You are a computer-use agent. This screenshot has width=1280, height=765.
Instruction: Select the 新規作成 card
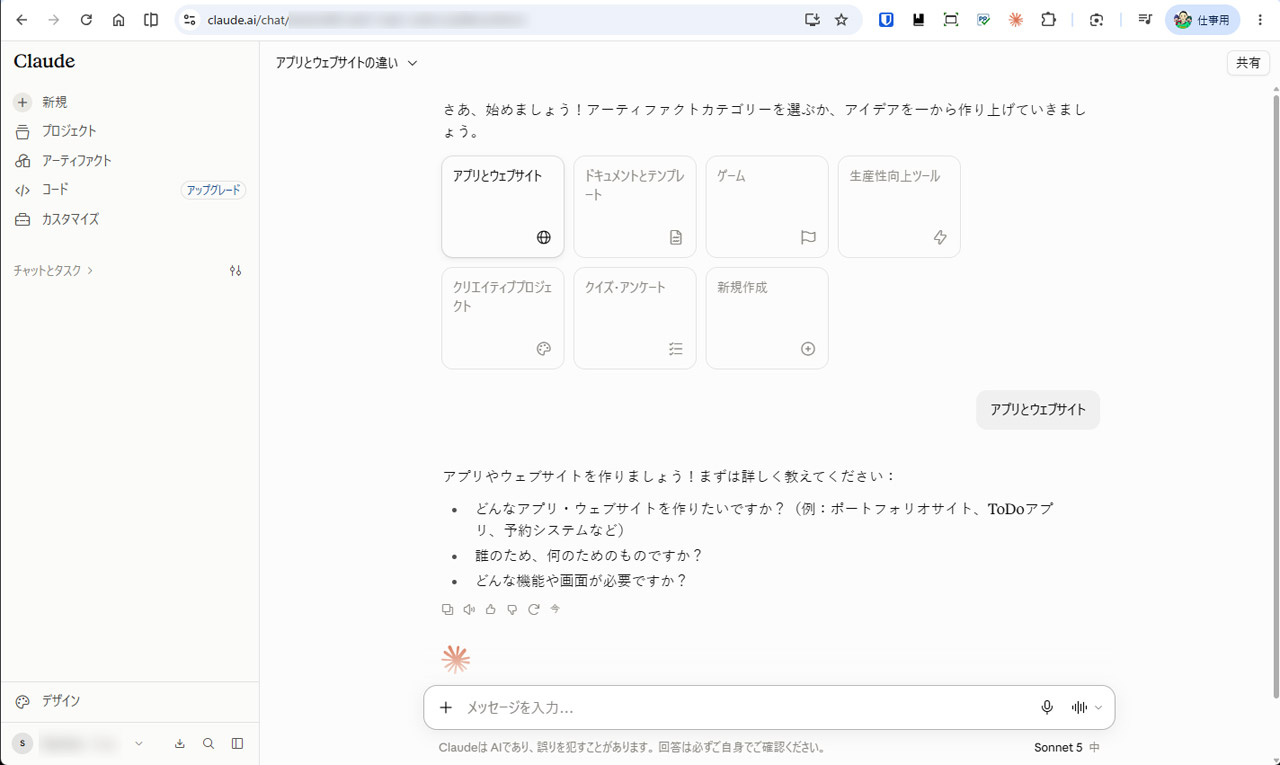point(767,318)
